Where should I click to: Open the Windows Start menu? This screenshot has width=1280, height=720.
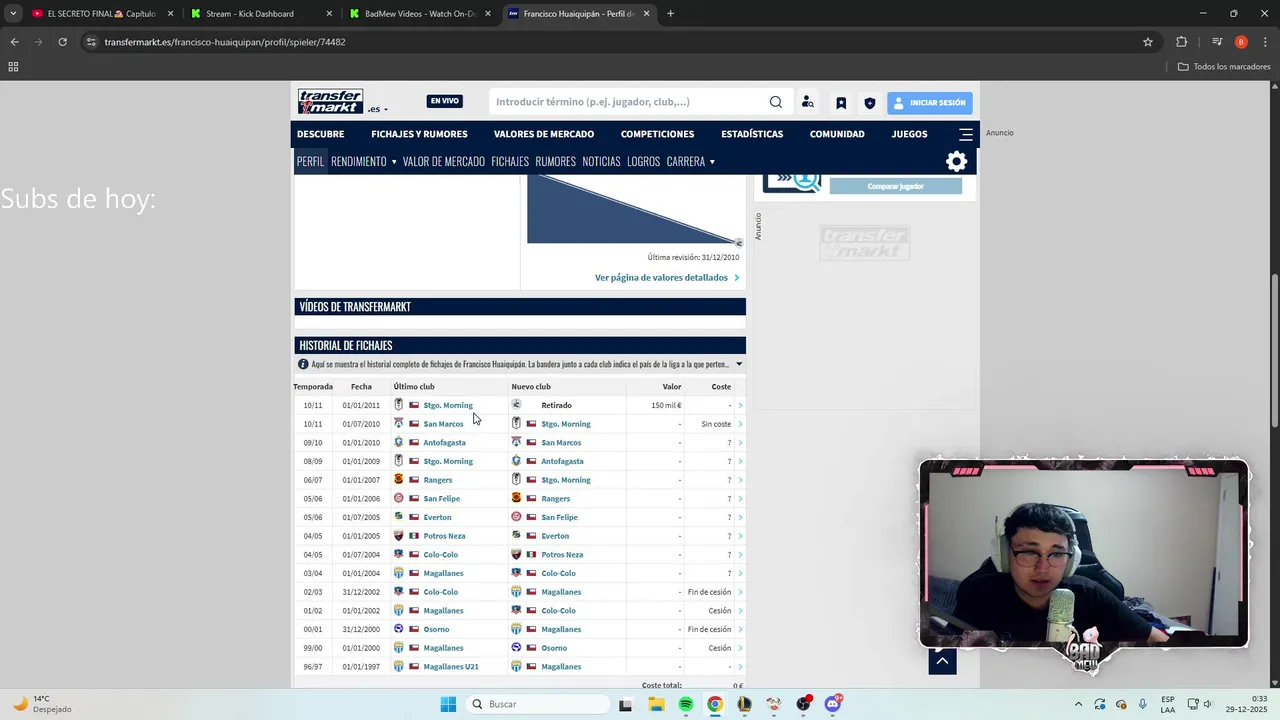point(448,704)
